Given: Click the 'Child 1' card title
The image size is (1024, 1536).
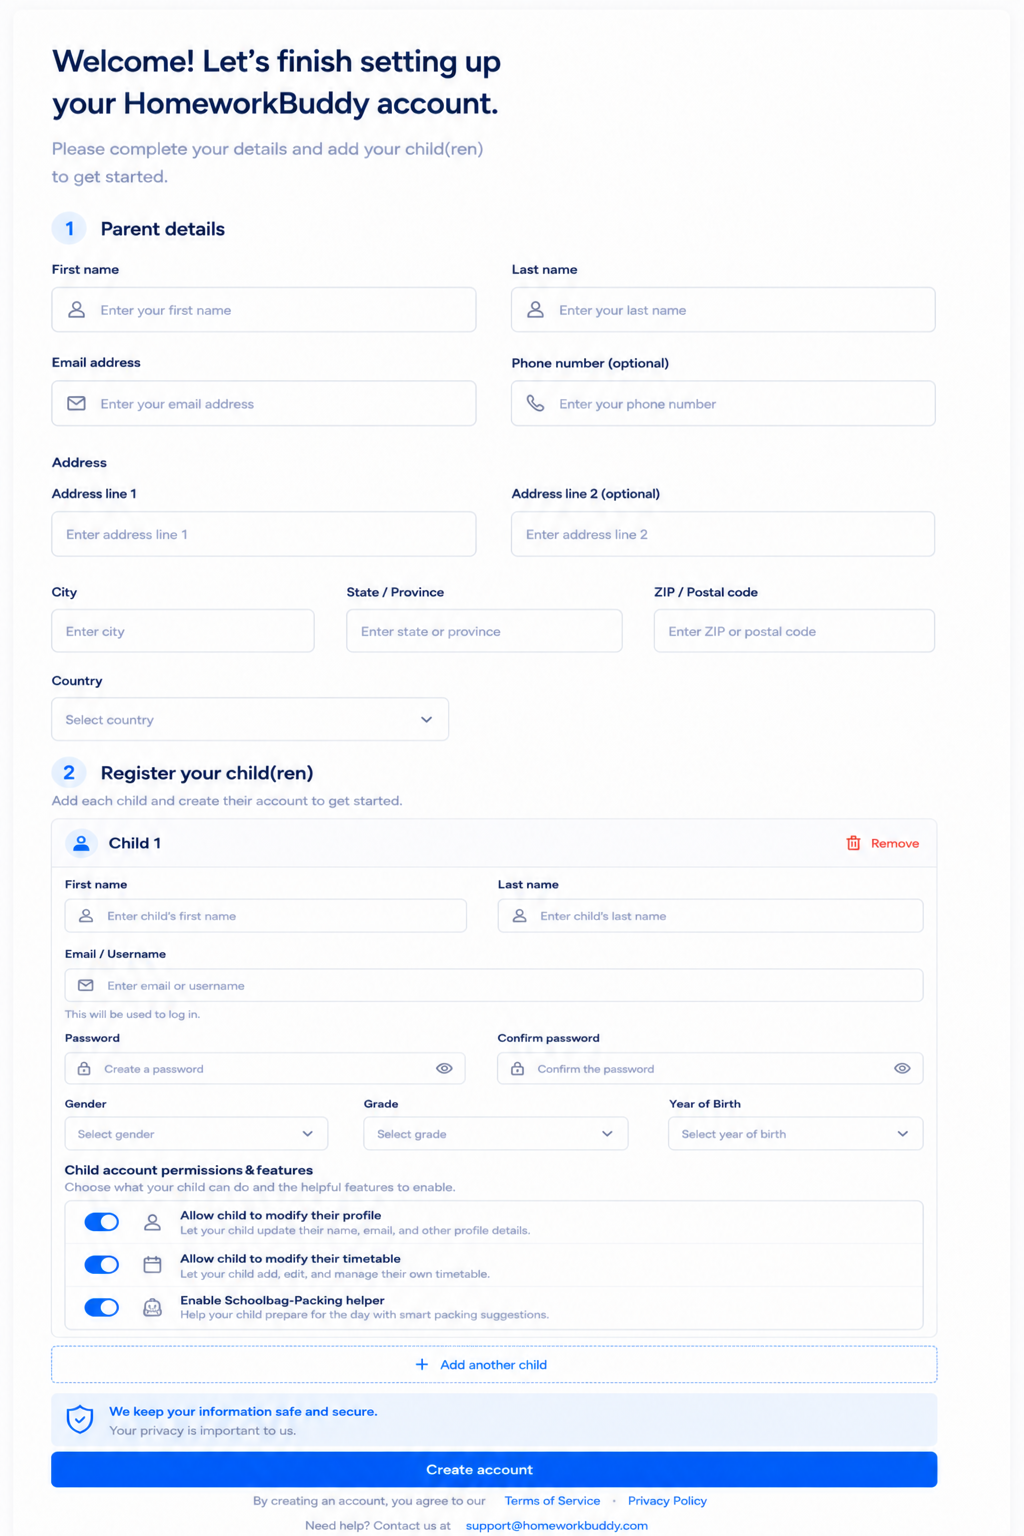Looking at the screenshot, I should [135, 843].
